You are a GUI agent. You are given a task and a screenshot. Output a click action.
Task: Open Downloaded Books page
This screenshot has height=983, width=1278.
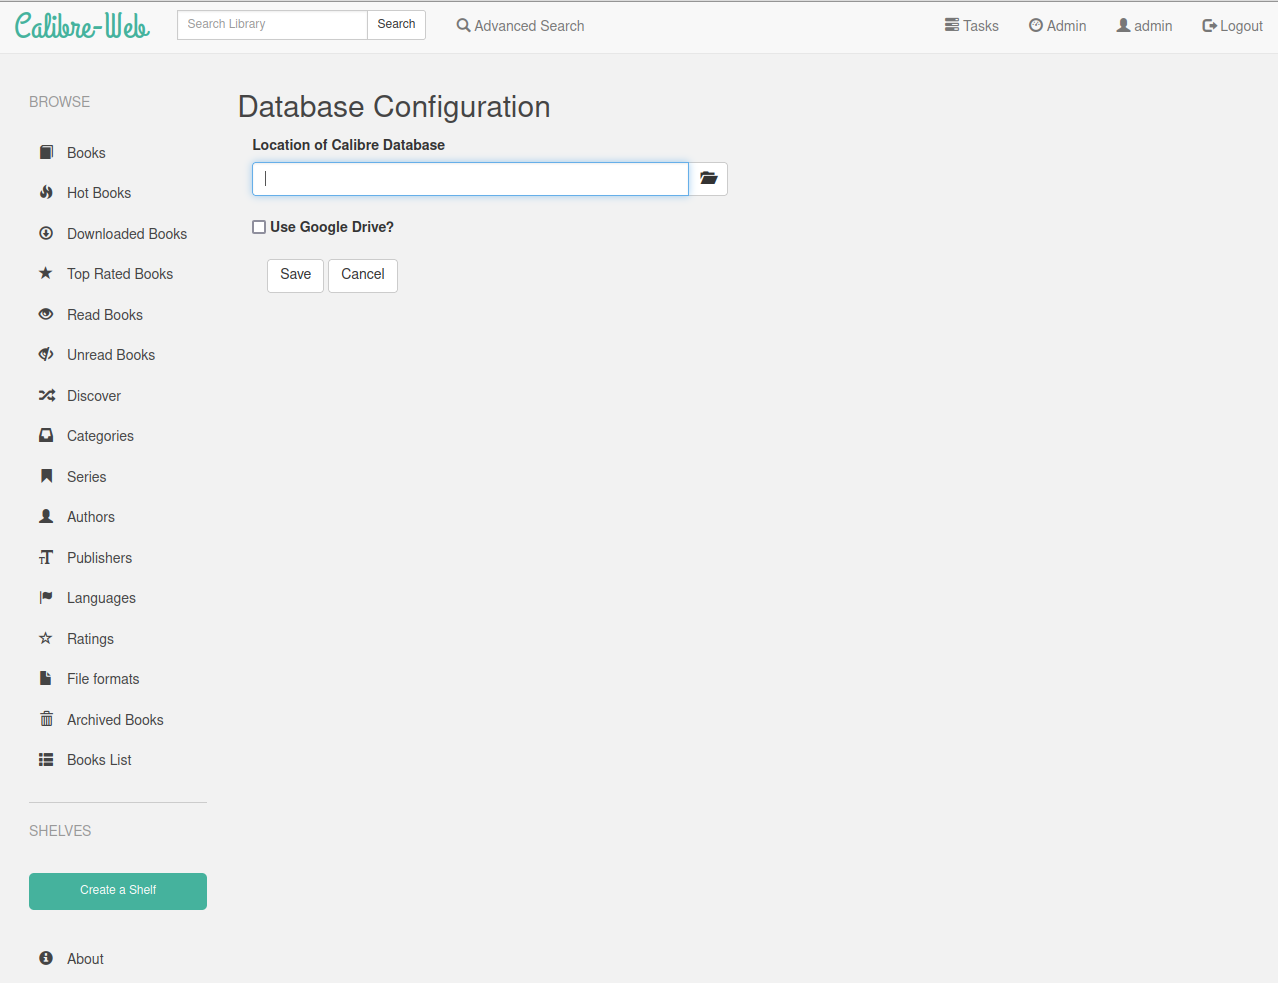(127, 234)
